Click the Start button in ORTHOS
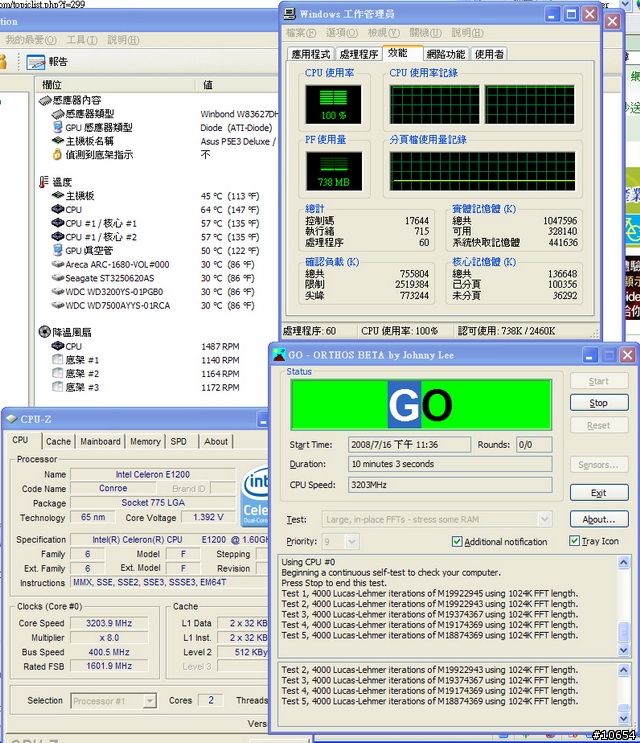 tap(599, 381)
